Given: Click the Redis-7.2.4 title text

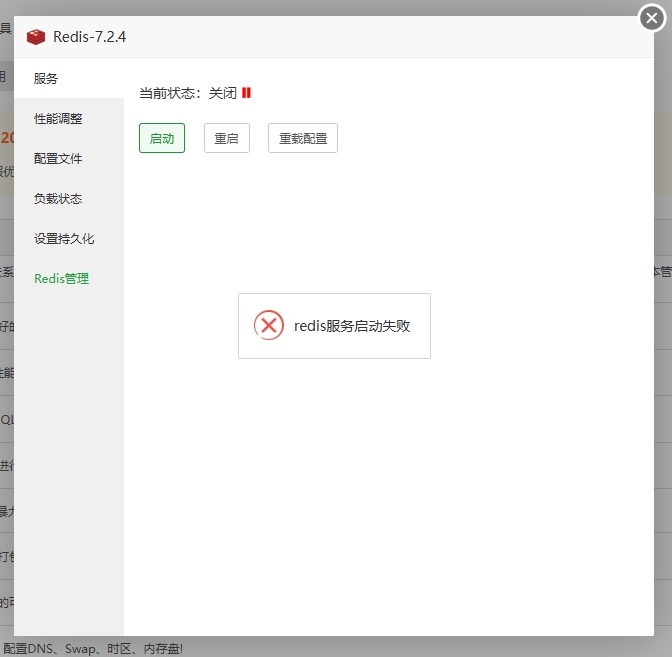Looking at the screenshot, I should (90, 37).
